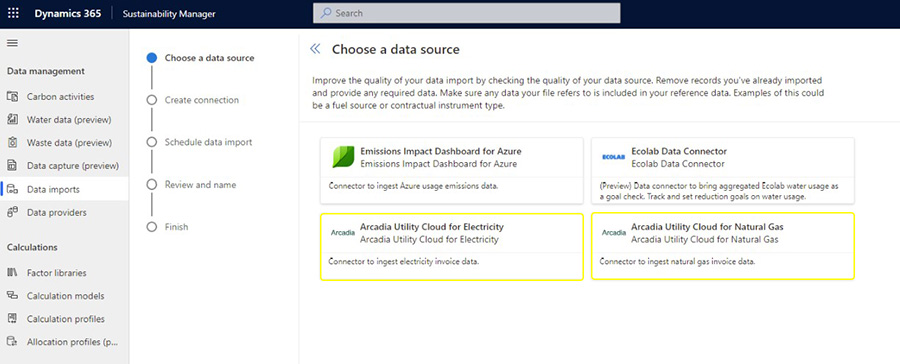900x364 pixels.
Task: Collapse wizard with double chevron icon
Action: [x=315, y=49]
